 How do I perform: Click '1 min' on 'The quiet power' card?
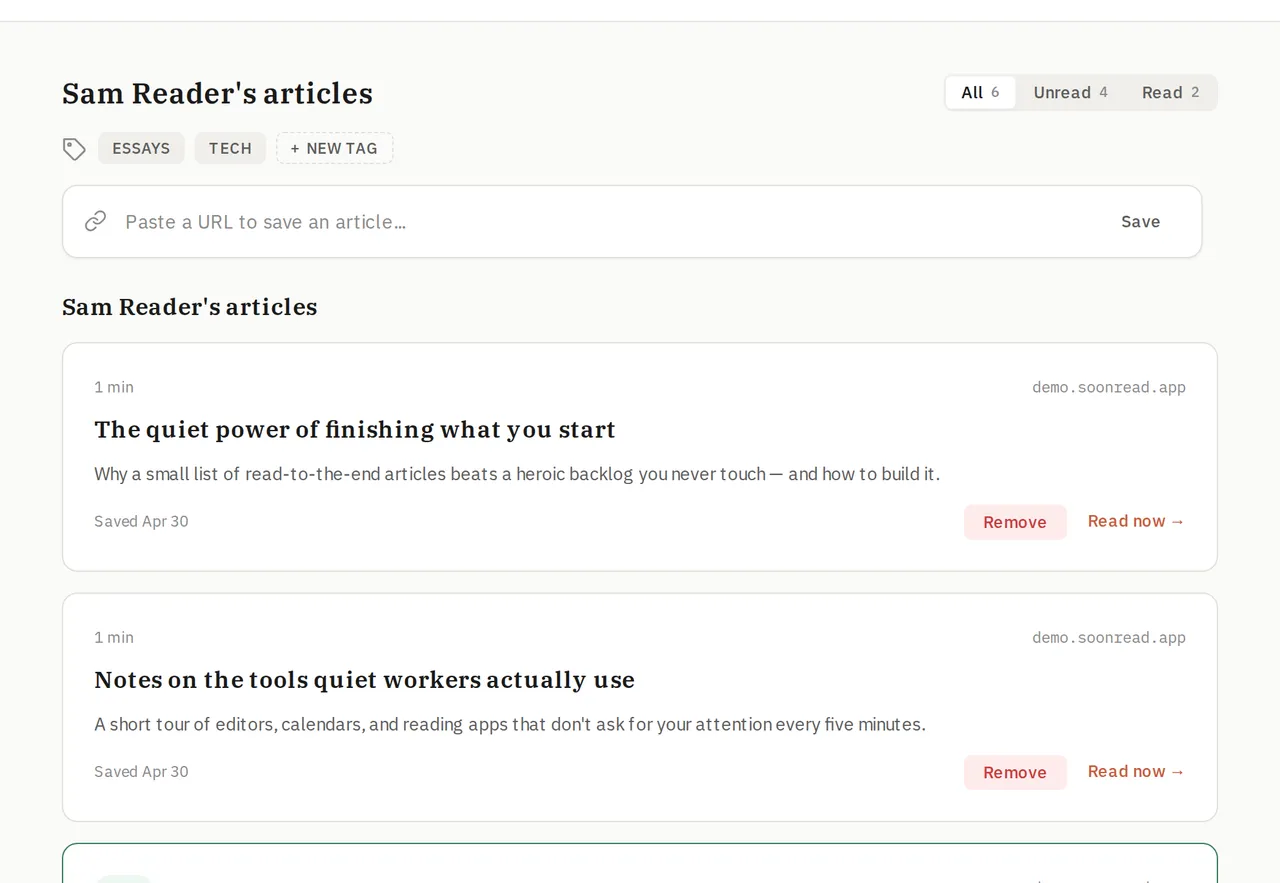click(114, 387)
